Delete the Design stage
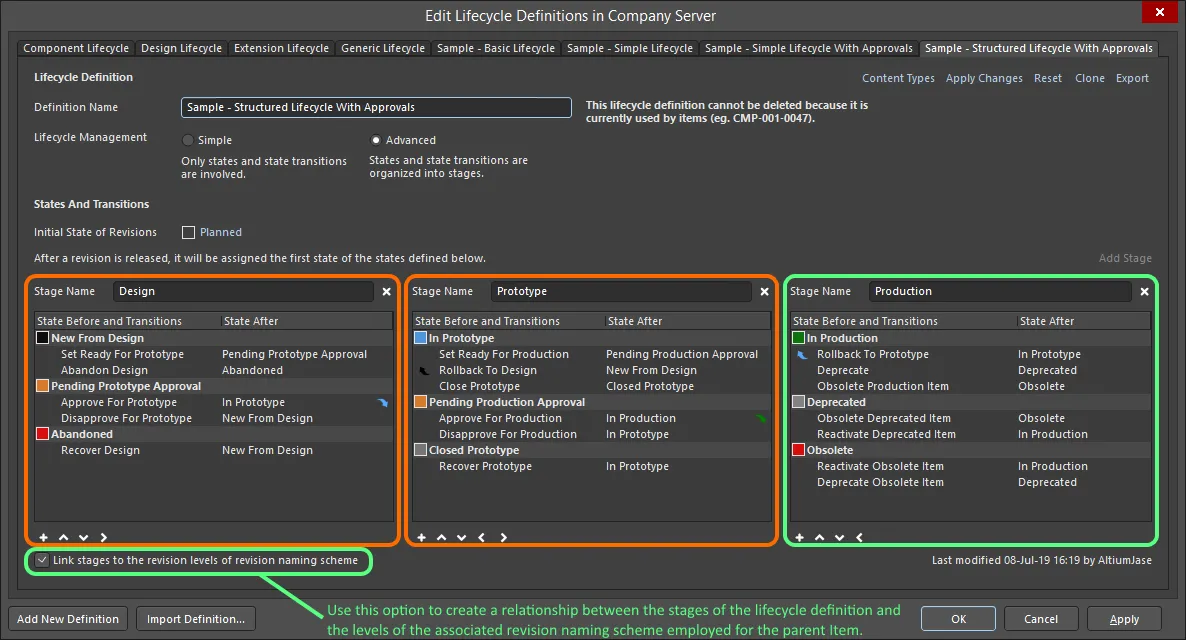The width and height of the screenshot is (1186, 640). [386, 291]
